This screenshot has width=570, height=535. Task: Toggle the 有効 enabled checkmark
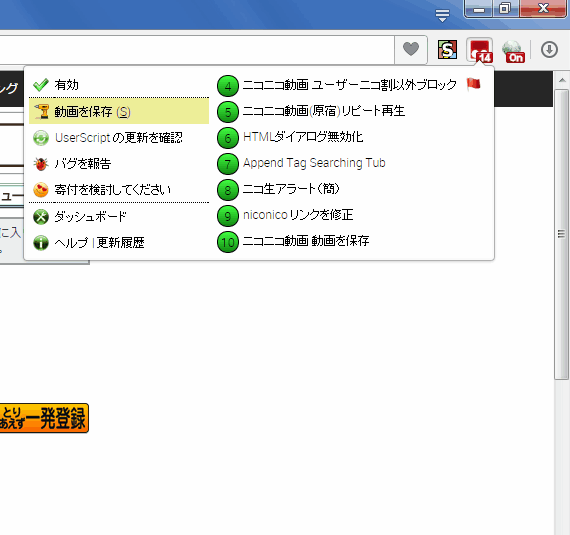pos(41,85)
